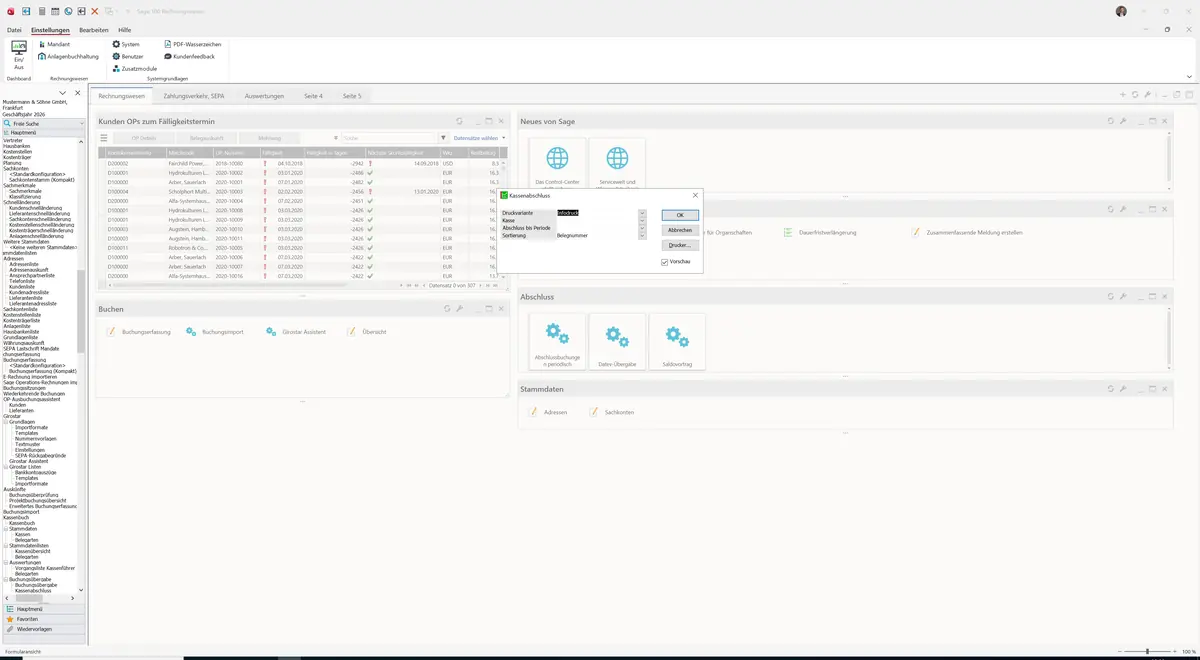The height and width of the screenshot is (660, 1200).
Task: Toggle the Dashboard Ein/Aus icon
Action: point(18,55)
